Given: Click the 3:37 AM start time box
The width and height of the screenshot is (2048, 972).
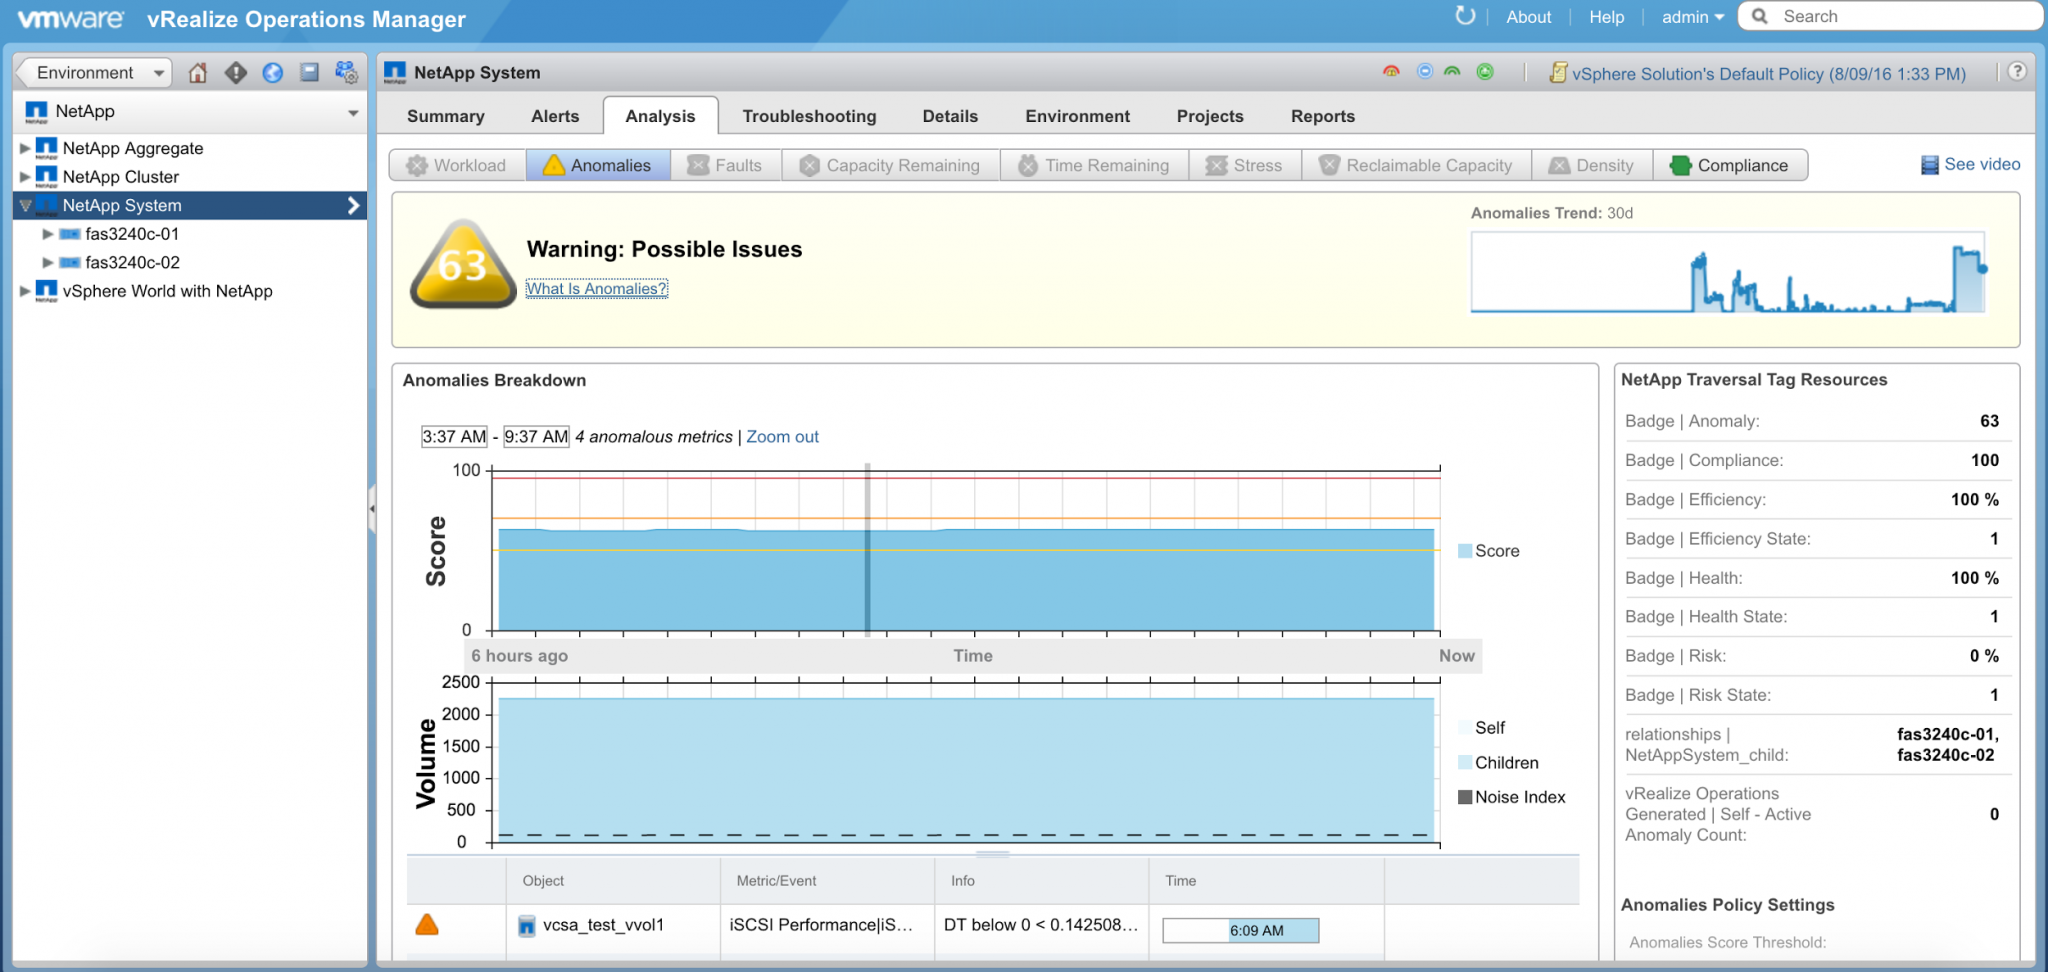Looking at the screenshot, I should (x=454, y=437).
